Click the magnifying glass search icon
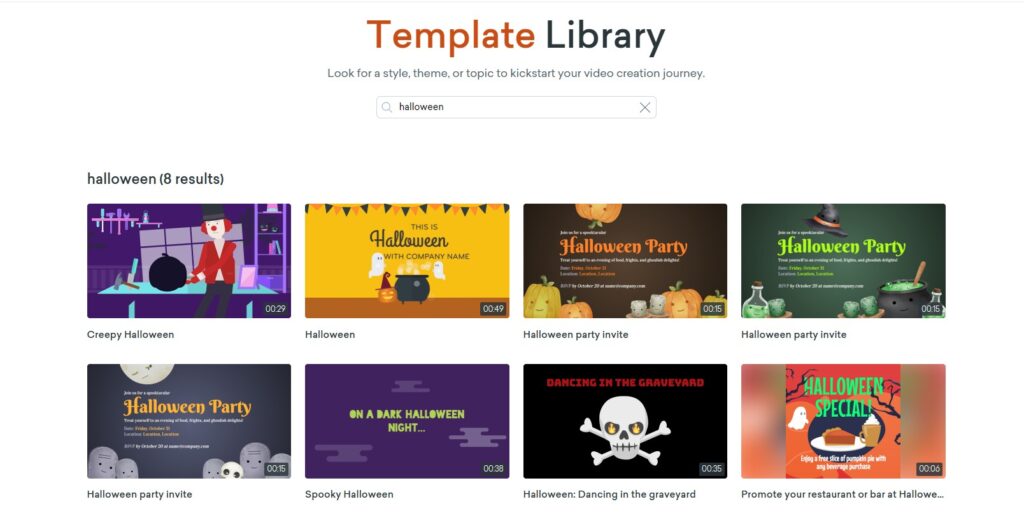This screenshot has height=518, width=1024. (x=387, y=107)
